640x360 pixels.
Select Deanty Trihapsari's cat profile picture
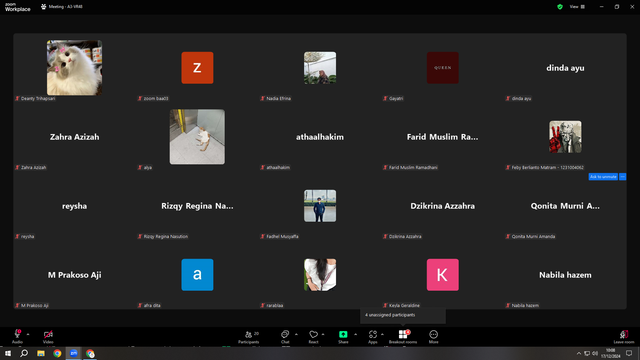[74, 68]
